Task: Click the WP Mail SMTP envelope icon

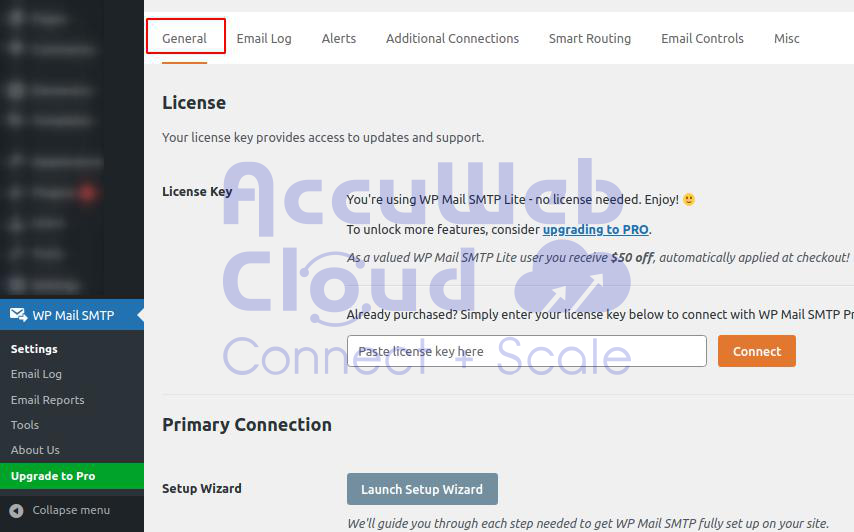Action: [x=19, y=315]
